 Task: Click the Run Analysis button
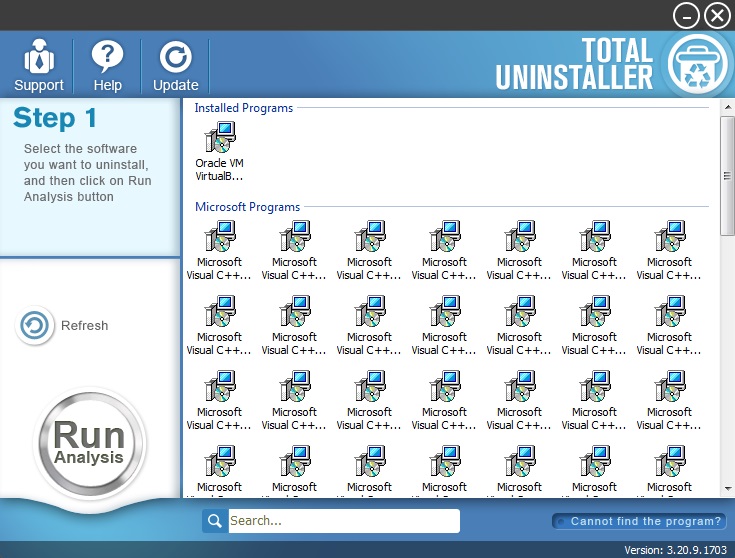[90, 443]
